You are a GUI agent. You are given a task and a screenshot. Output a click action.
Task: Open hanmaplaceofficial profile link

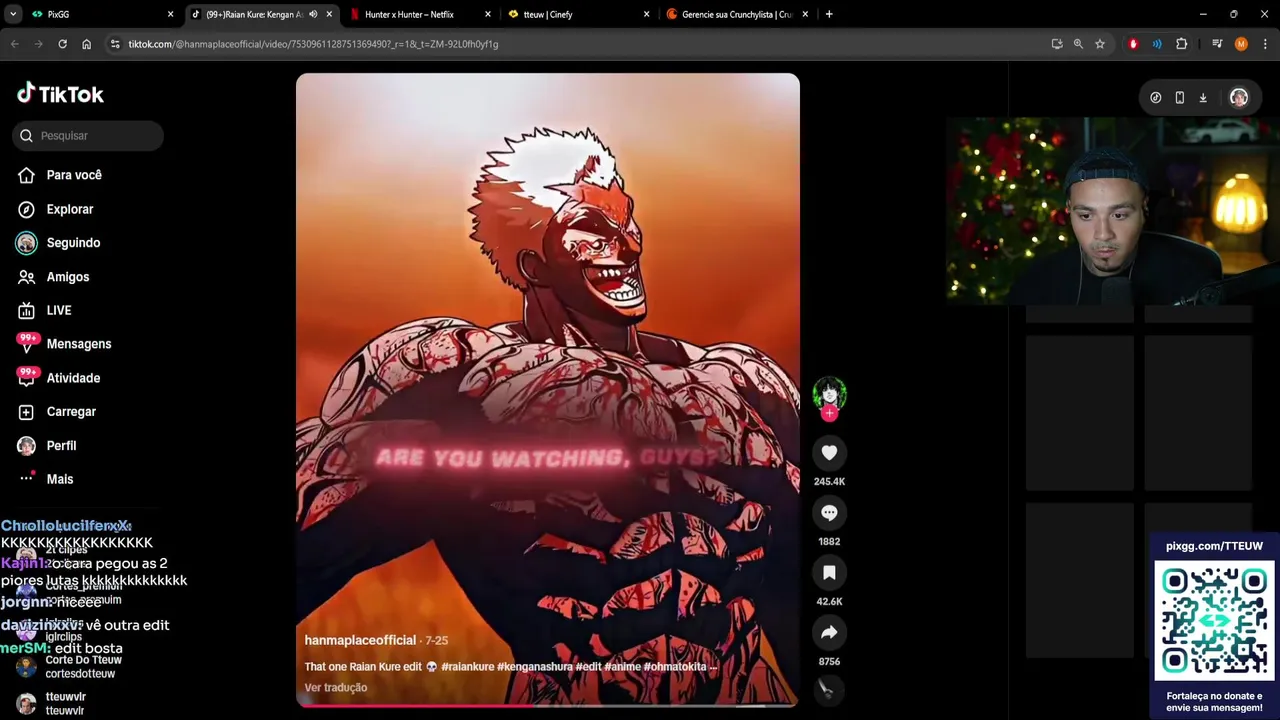click(x=360, y=640)
